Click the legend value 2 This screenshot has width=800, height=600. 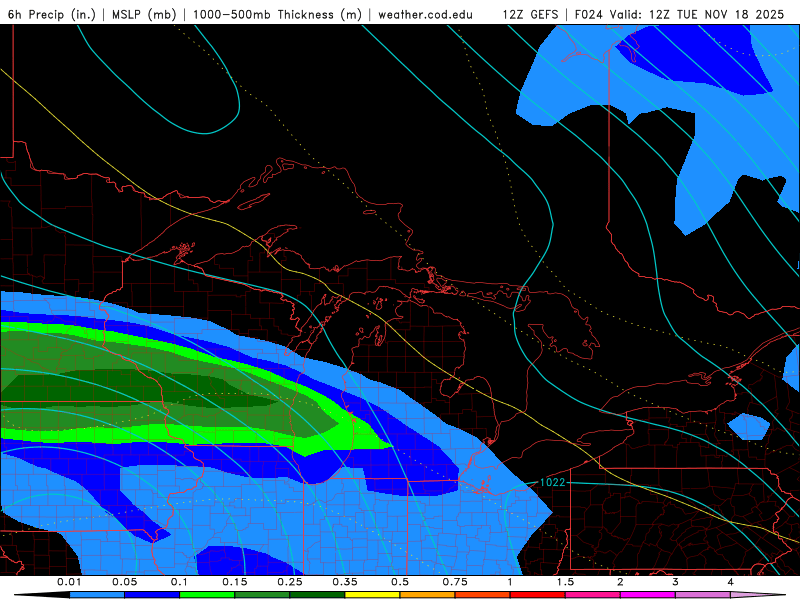point(620,582)
